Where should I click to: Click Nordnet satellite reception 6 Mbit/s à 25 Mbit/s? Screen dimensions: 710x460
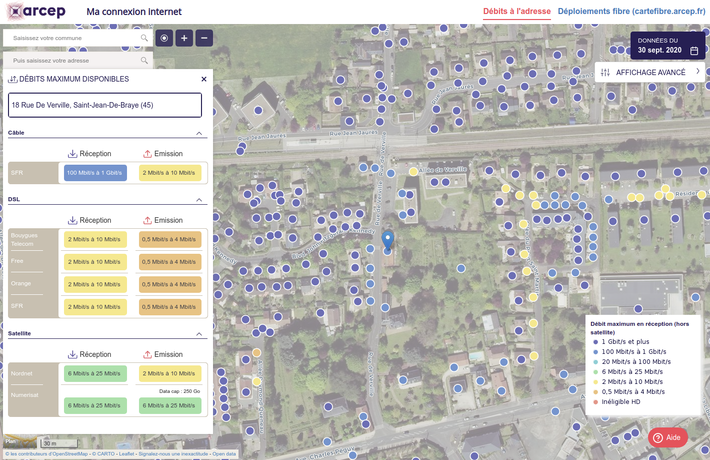coord(95,374)
